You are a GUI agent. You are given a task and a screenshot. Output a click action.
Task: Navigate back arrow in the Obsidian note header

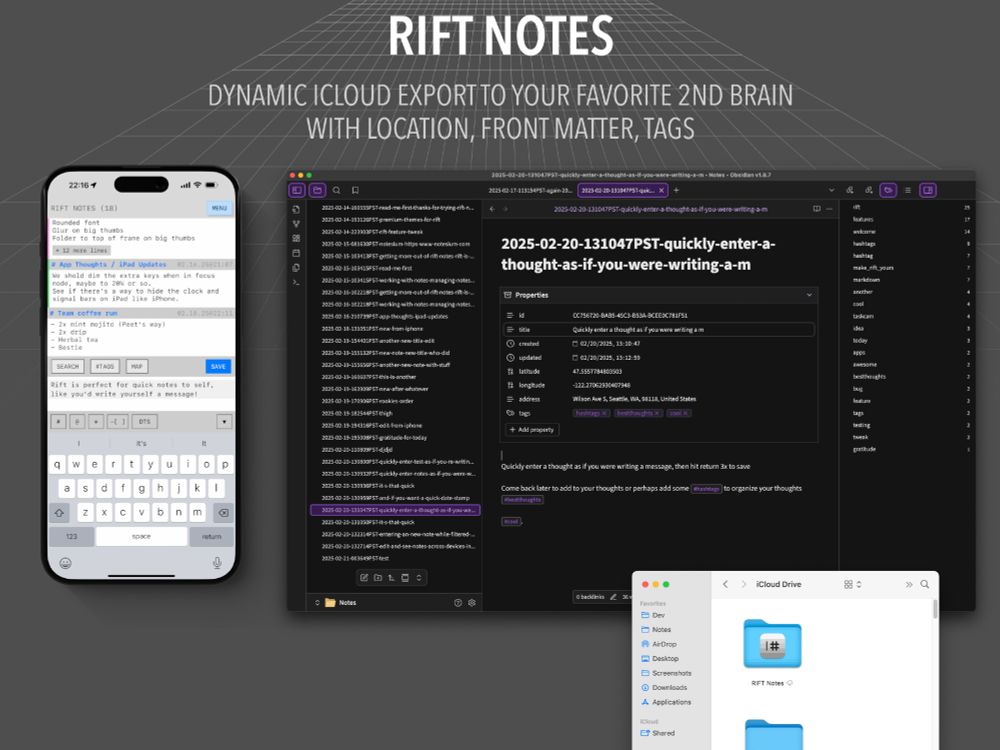pos(492,209)
